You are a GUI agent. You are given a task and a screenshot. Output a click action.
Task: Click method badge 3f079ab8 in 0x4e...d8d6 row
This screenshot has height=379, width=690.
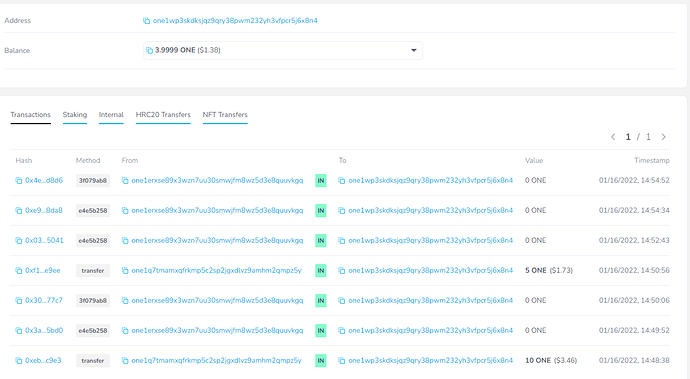click(93, 180)
